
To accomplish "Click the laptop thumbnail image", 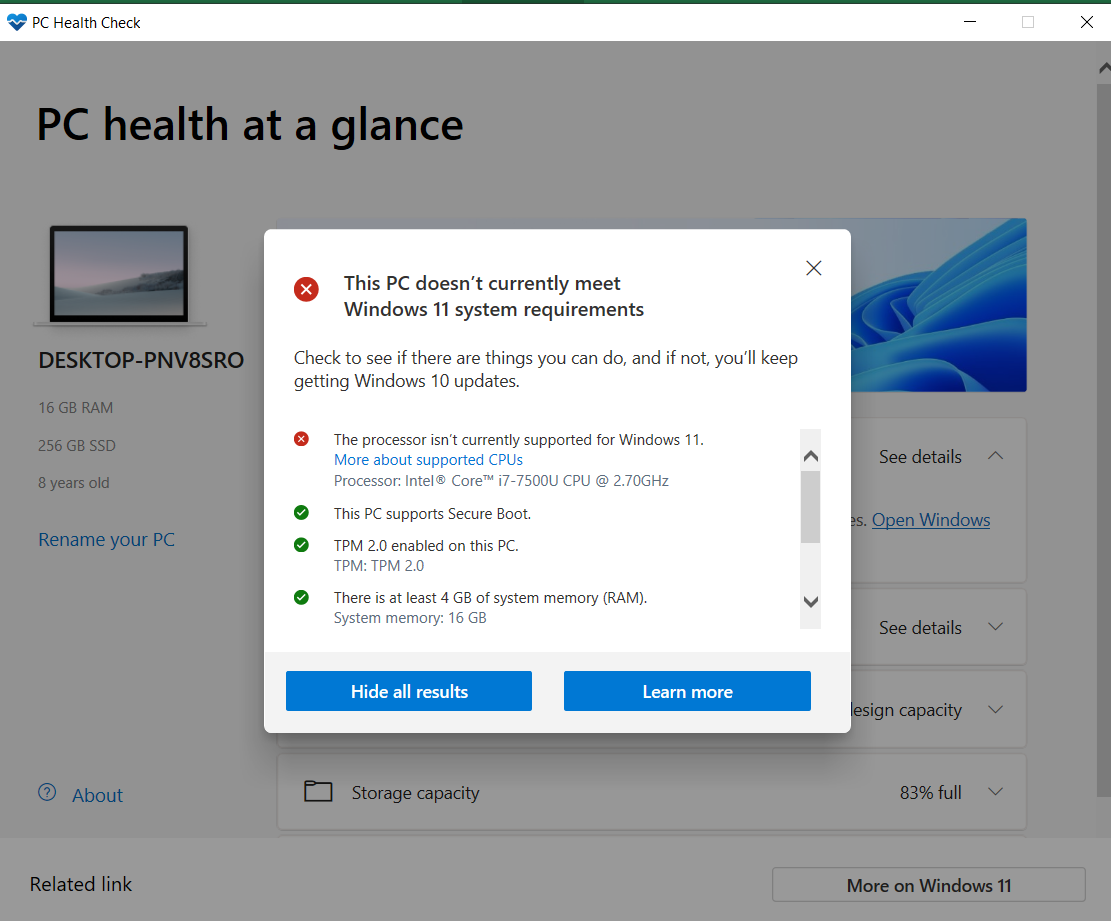I will [119, 275].
